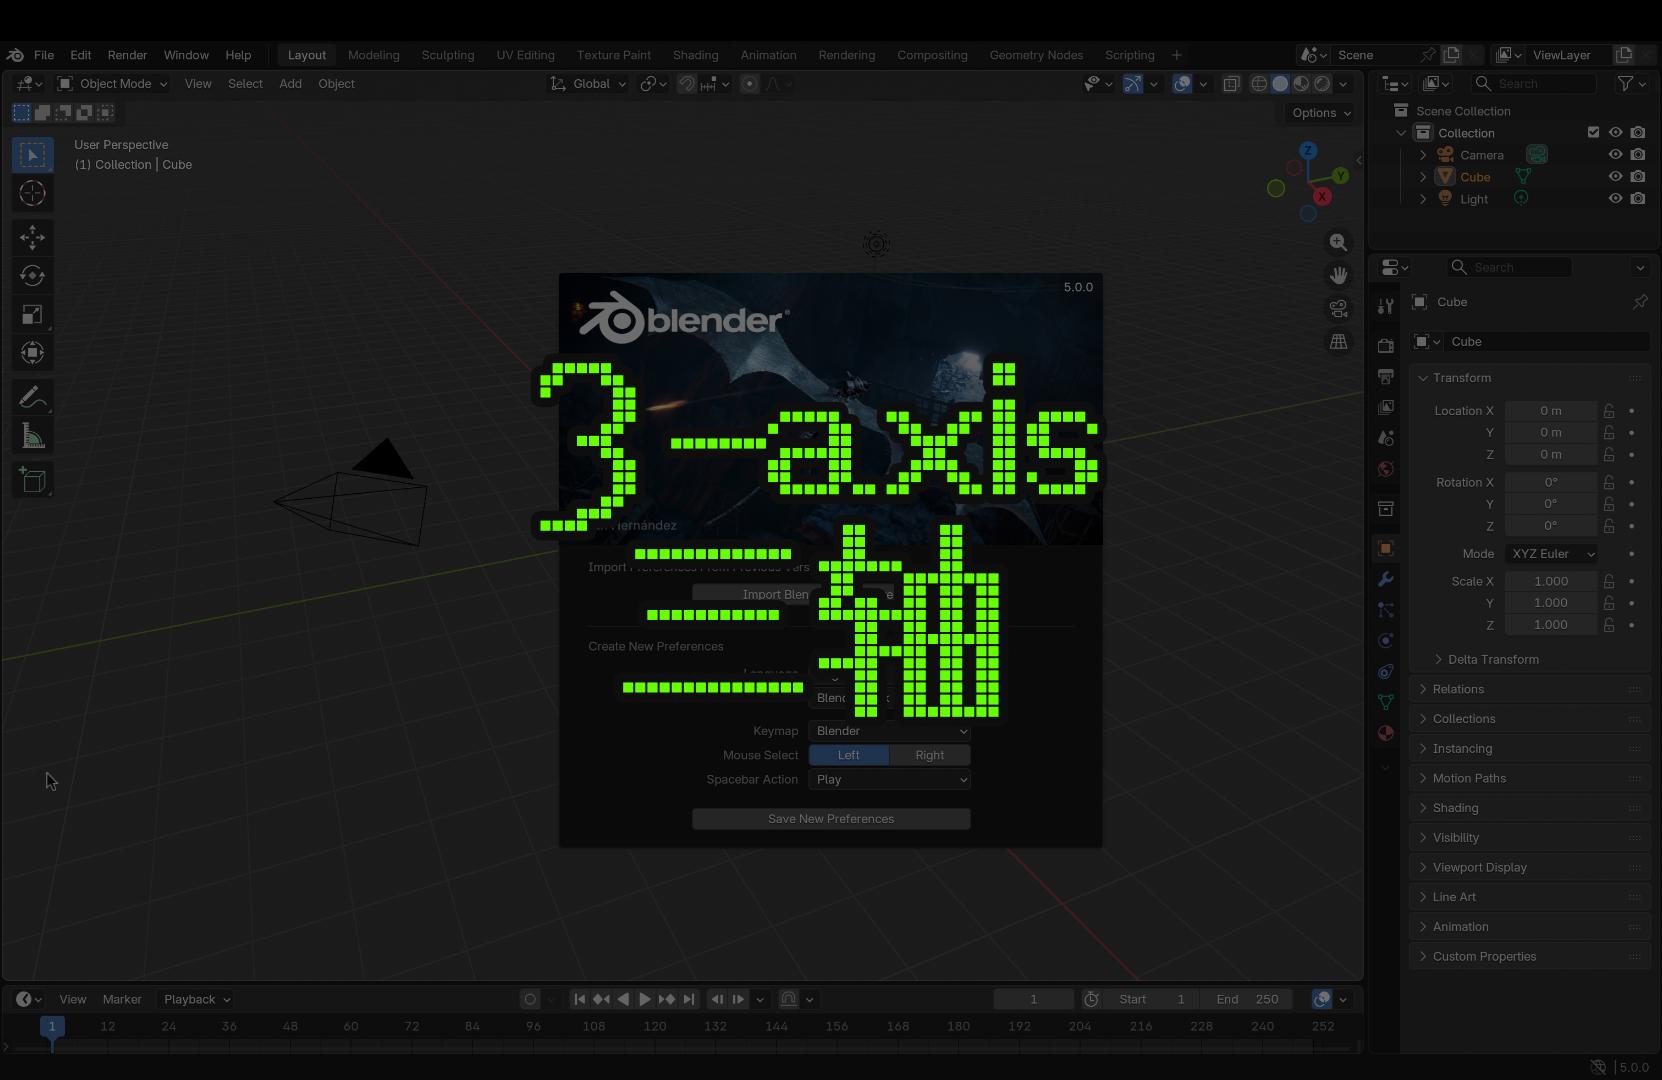The width and height of the screenshot is (1662, 1080).
Task: Activate the 3D Cursor tool
Action: (x=32, y=193)
